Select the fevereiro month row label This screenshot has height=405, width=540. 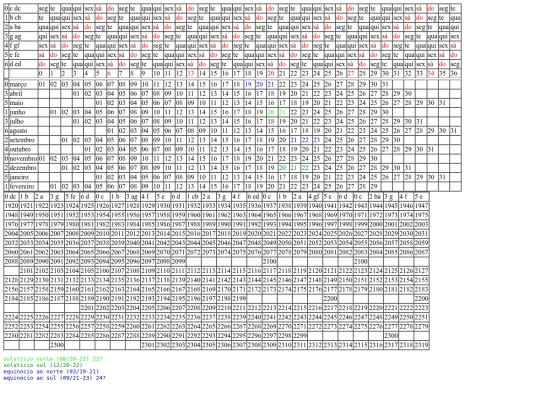23,187
